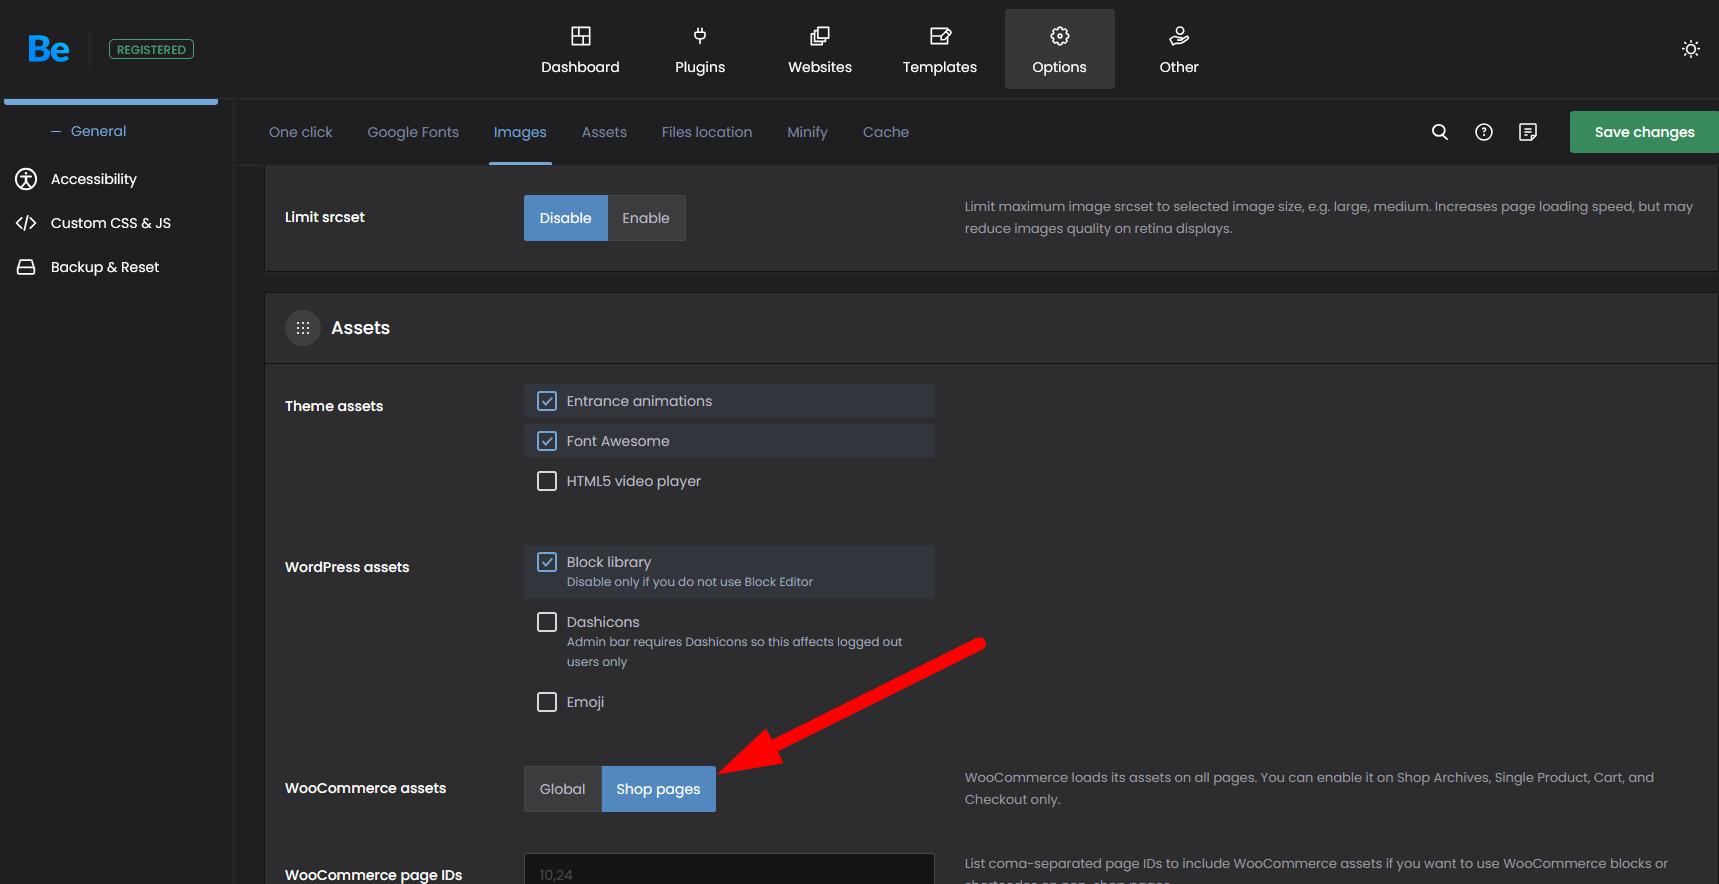The width and height of the screenshot is (1719, 884).
Task: Click the 'WooCommerce assets' label
Action: pyautogui.click(x=366, y=788)
